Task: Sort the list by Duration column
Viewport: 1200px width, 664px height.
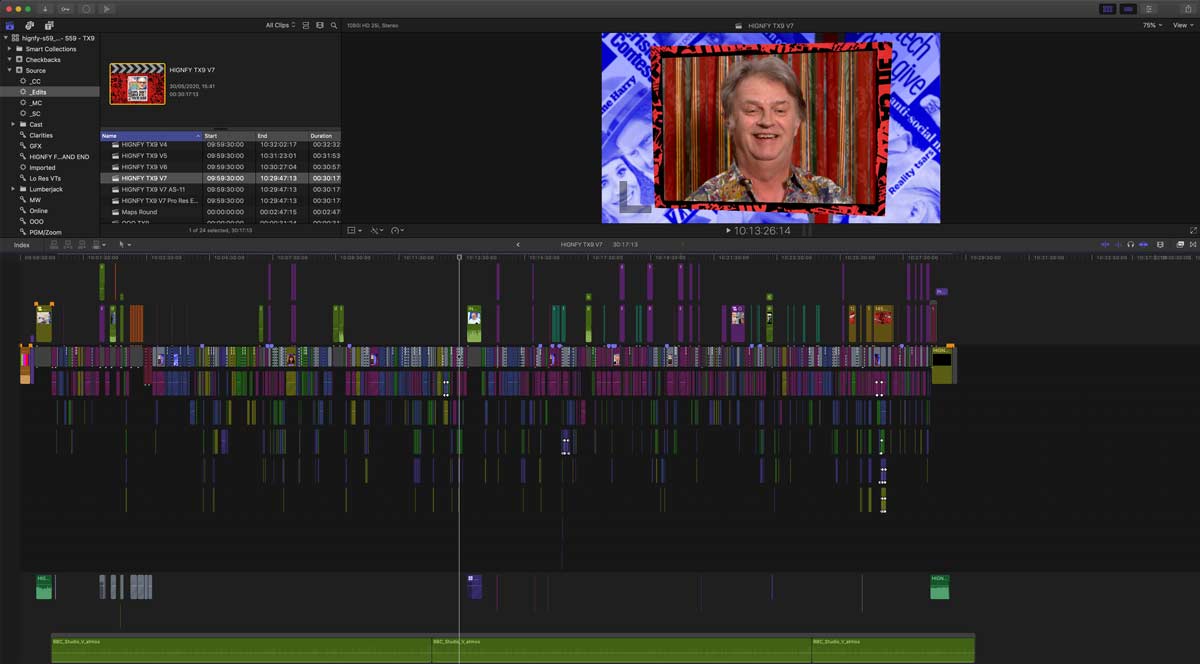Action: pyautogui.click(x=324, y=135)
